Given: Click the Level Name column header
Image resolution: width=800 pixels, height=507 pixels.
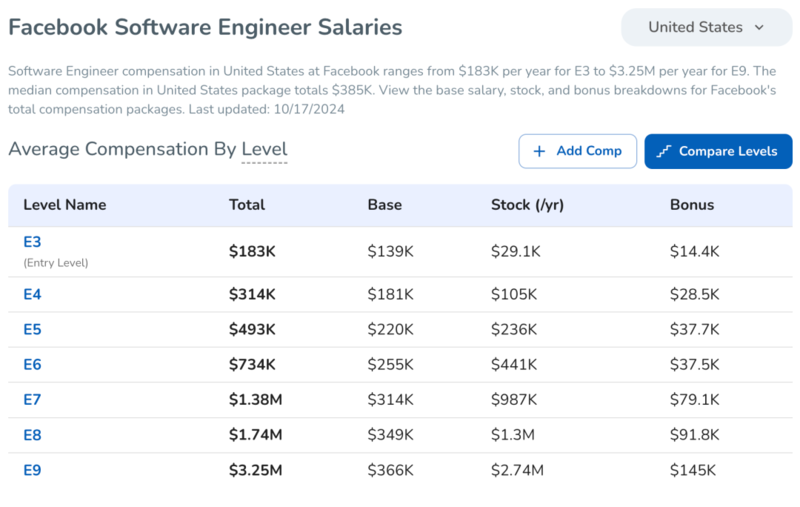Looking at the screenshot, I should pos(65,205).
